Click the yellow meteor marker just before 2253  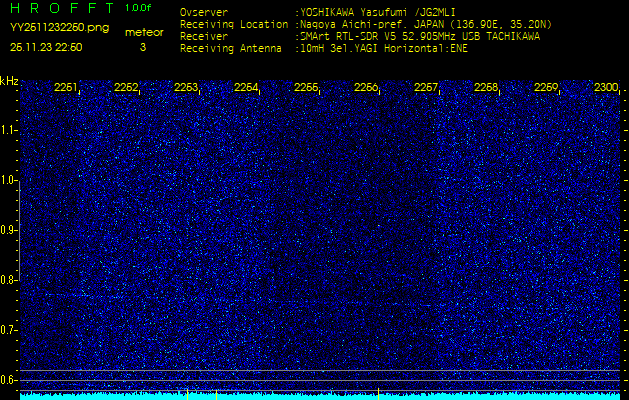point(187,394)
